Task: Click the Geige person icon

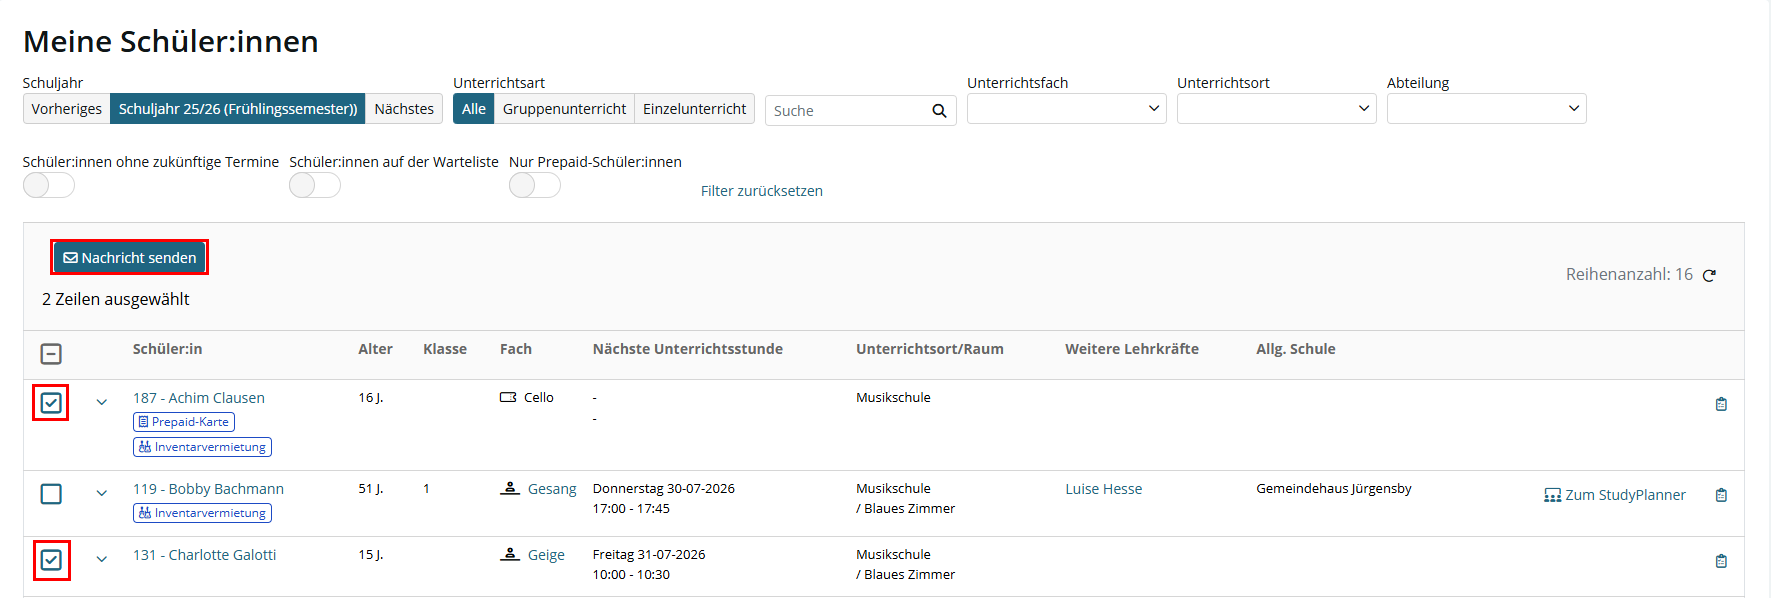Action: pyautogui.click(x=510, y=554)
